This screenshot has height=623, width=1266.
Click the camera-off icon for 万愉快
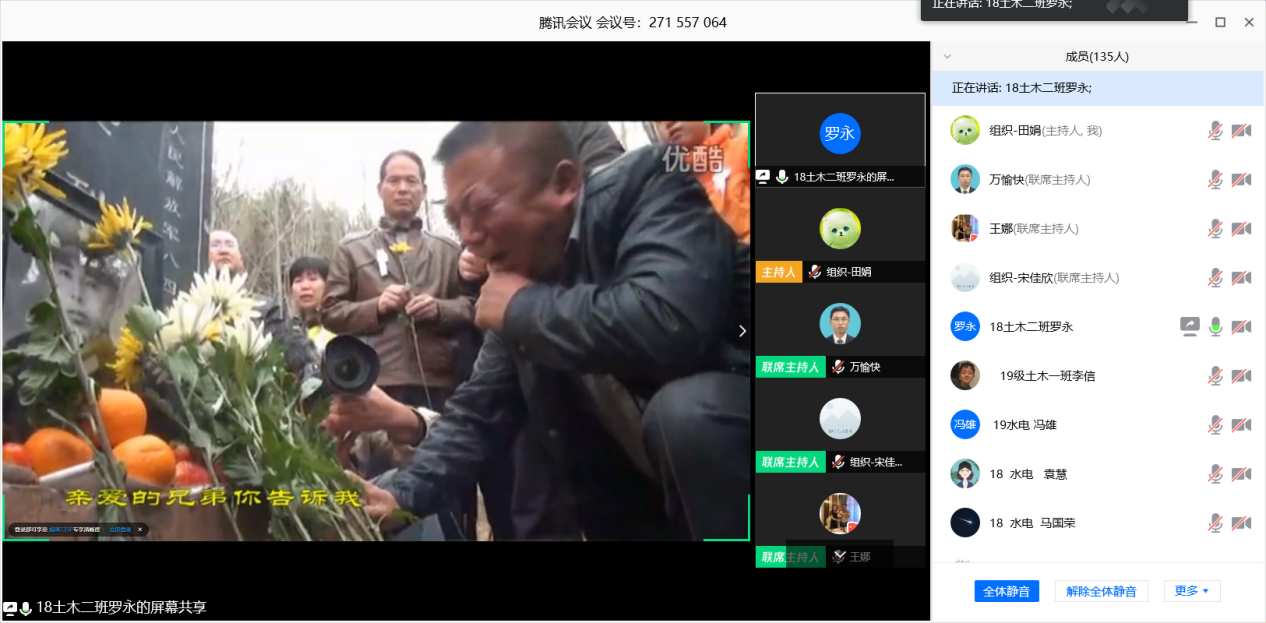(x=1241, y=179)
